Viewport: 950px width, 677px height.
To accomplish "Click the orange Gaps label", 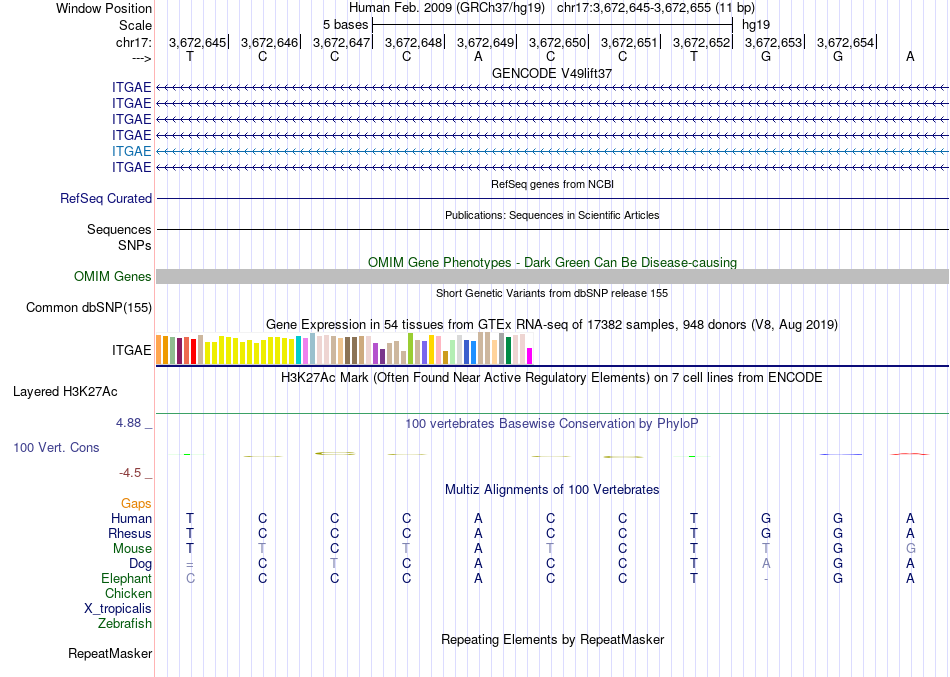I will [x=136, y=504].
